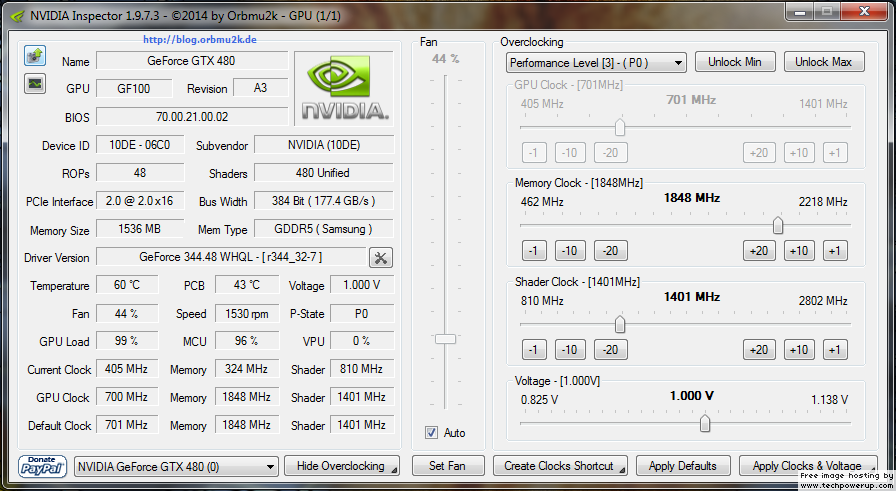Decrease Shader Clock by 10 MHz
The height and width of the screenshot is (491, 896).
(x=570, y=350)
